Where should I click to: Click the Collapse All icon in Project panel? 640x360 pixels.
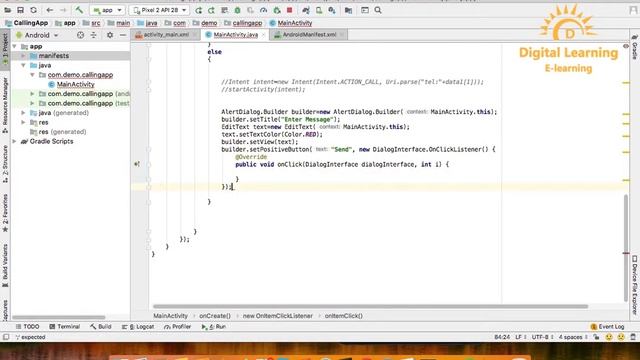93,36
